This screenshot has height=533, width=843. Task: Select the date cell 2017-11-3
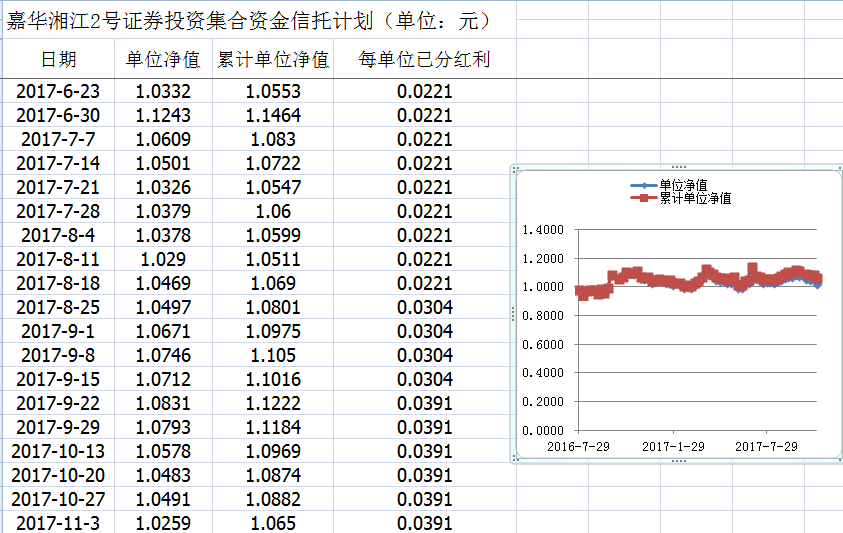tap(58, 523)
